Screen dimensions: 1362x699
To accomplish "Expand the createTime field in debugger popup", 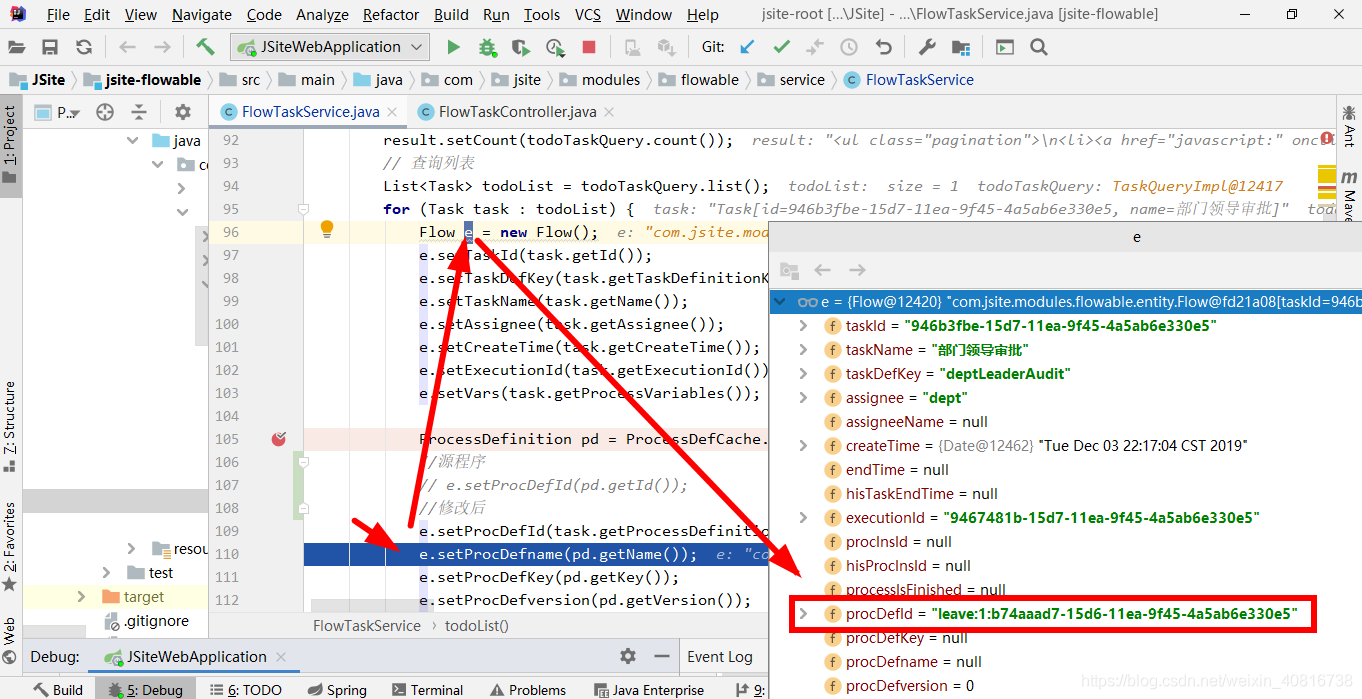I will [x=803, y=446].
